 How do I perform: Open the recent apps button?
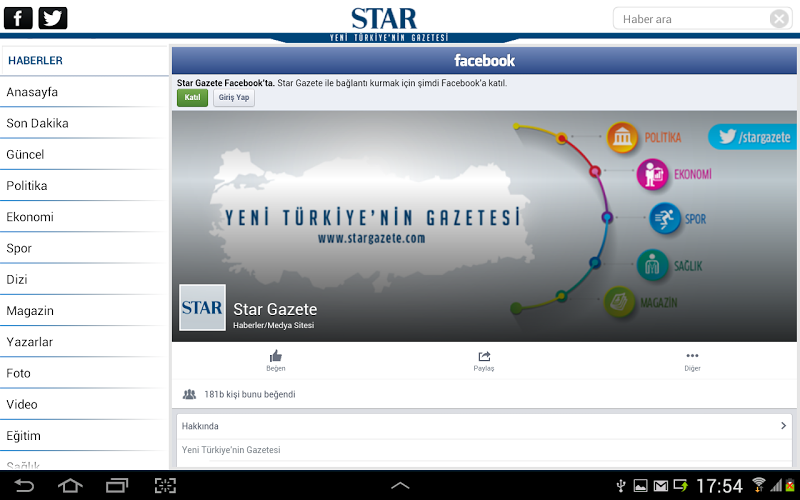117,485
